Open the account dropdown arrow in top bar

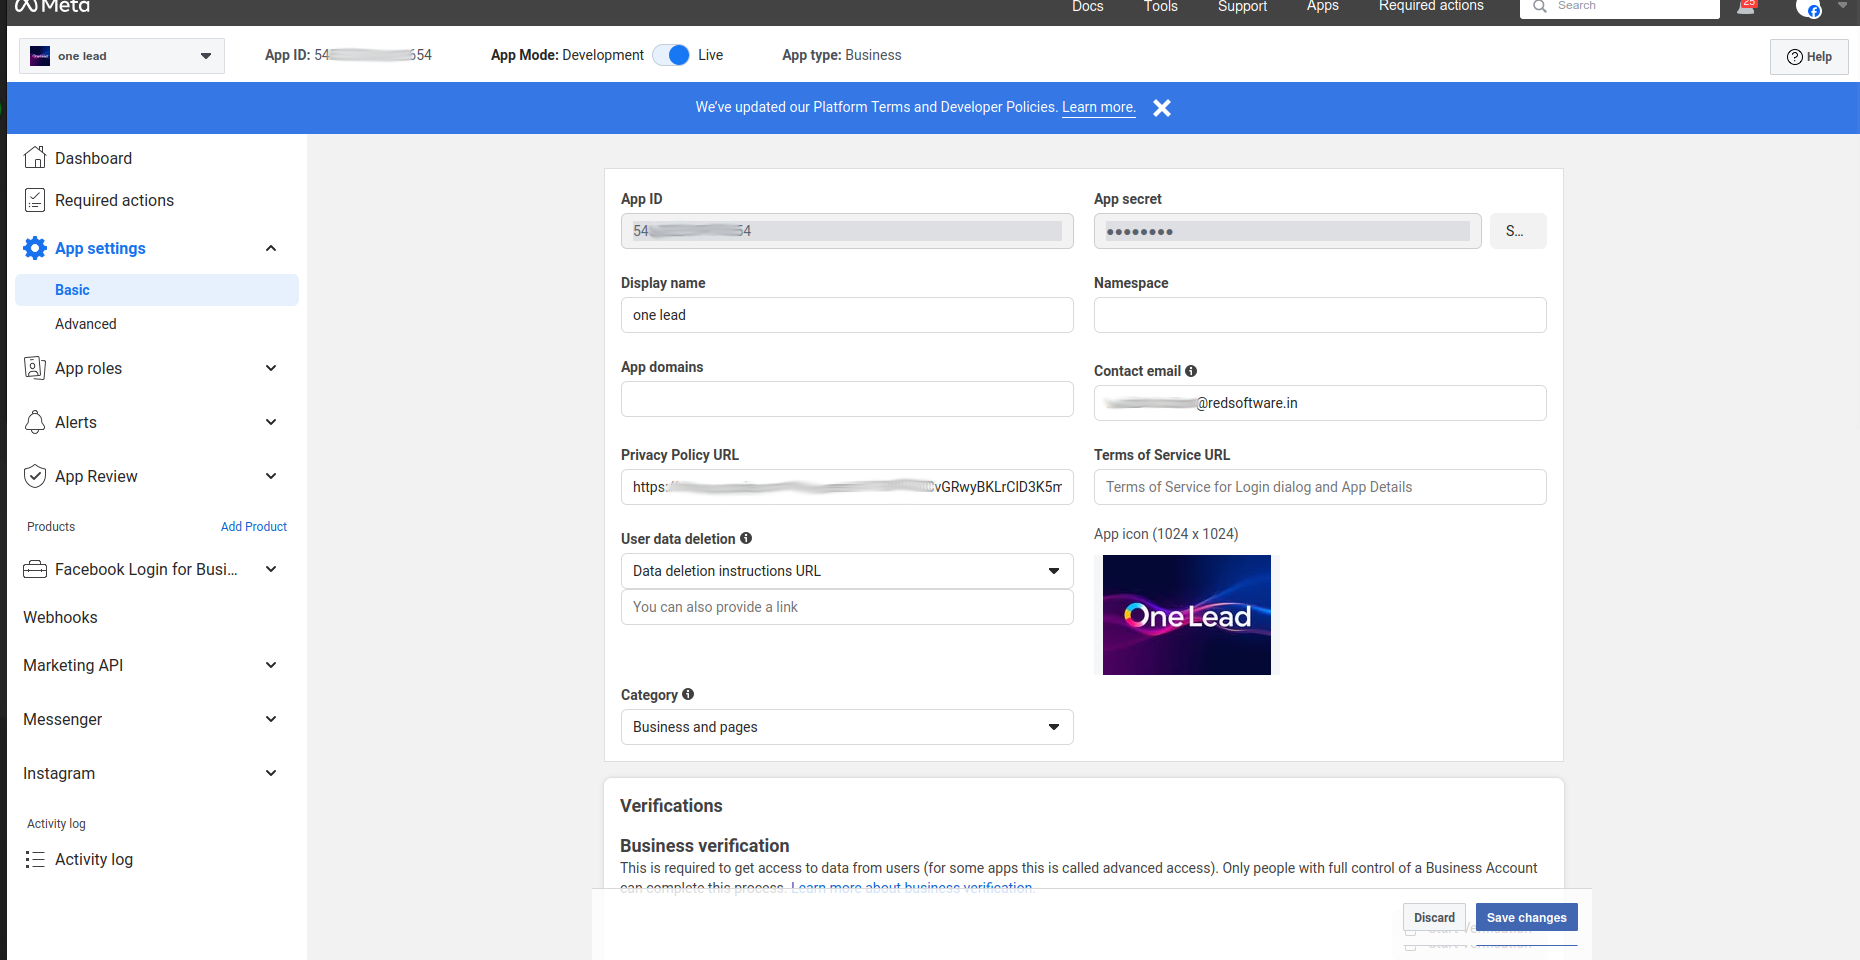(x=1843, y=6)
